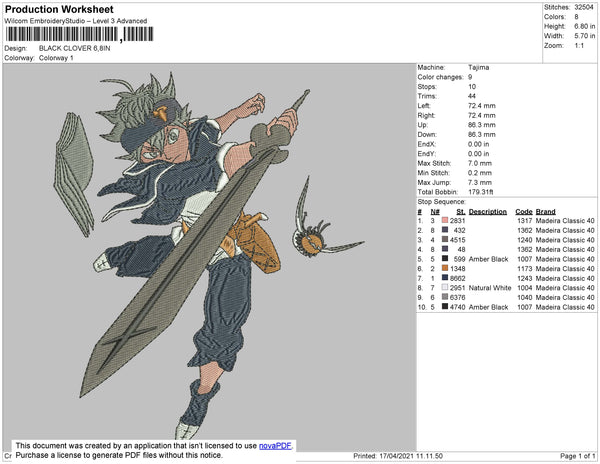Click the "Wilcom EmbroideryStudio – Level 3 Advanced" line
The width and height of the screenshot is (600, 464).
(x=76, y=21)
